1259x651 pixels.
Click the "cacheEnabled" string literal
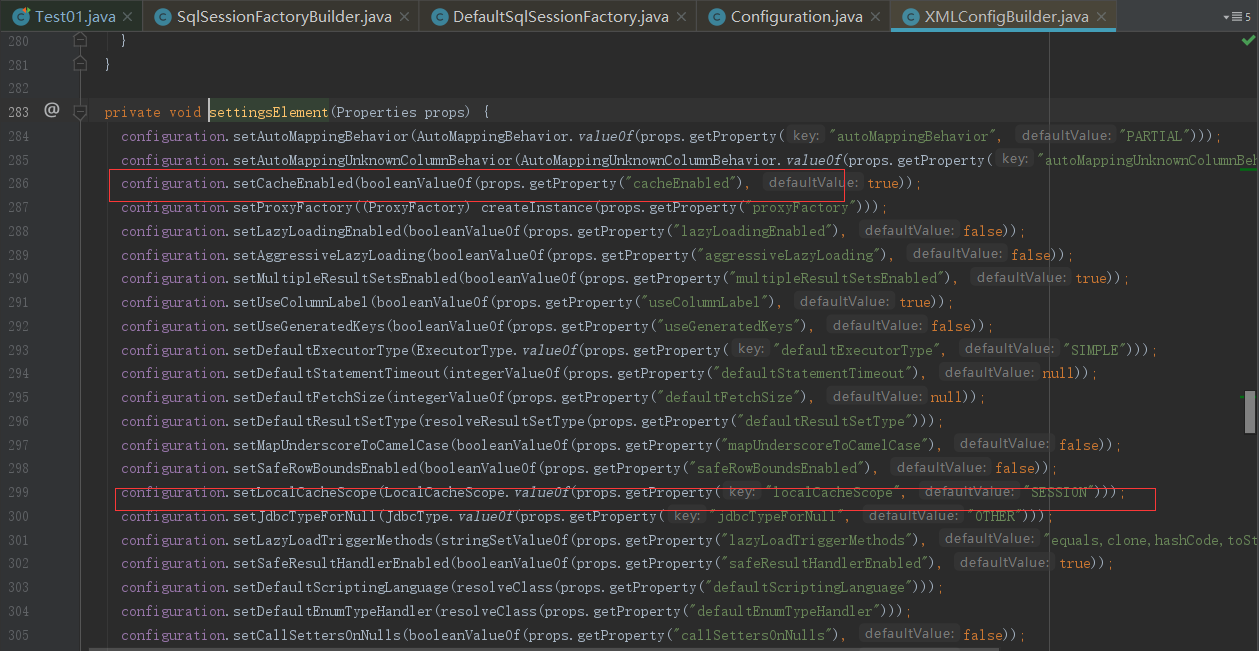[685, 183]
